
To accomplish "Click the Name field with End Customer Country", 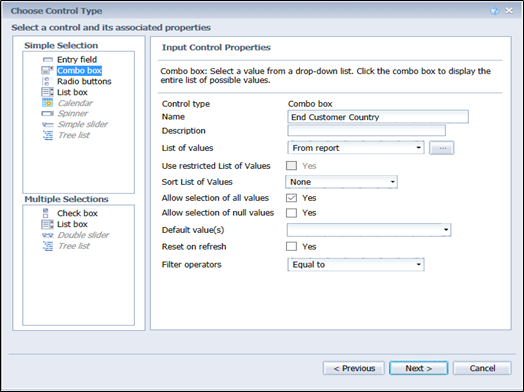I will tap(378, 117).
